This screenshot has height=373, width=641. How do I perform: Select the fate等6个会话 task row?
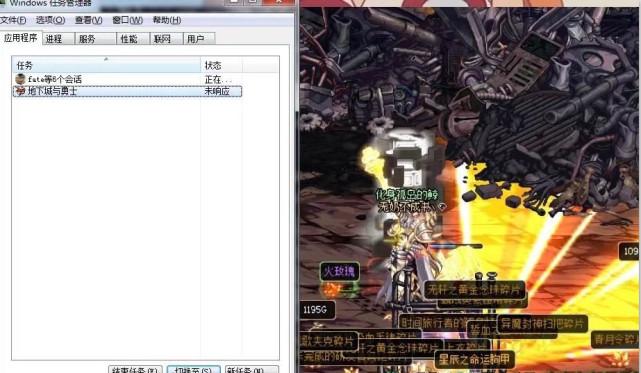[127, 79]
